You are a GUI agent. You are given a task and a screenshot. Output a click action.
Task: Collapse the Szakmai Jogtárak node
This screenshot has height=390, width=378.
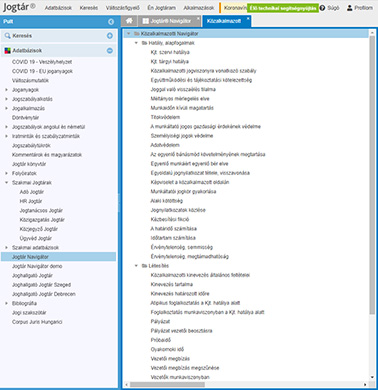pos(6,183)
